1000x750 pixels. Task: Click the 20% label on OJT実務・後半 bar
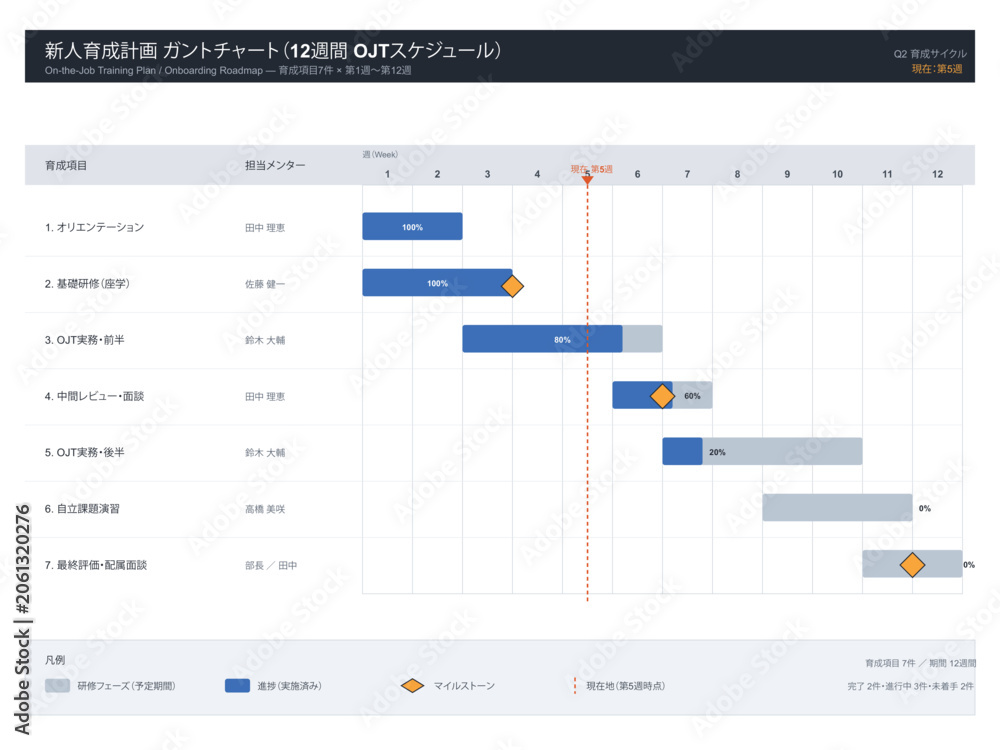(717, 452)
